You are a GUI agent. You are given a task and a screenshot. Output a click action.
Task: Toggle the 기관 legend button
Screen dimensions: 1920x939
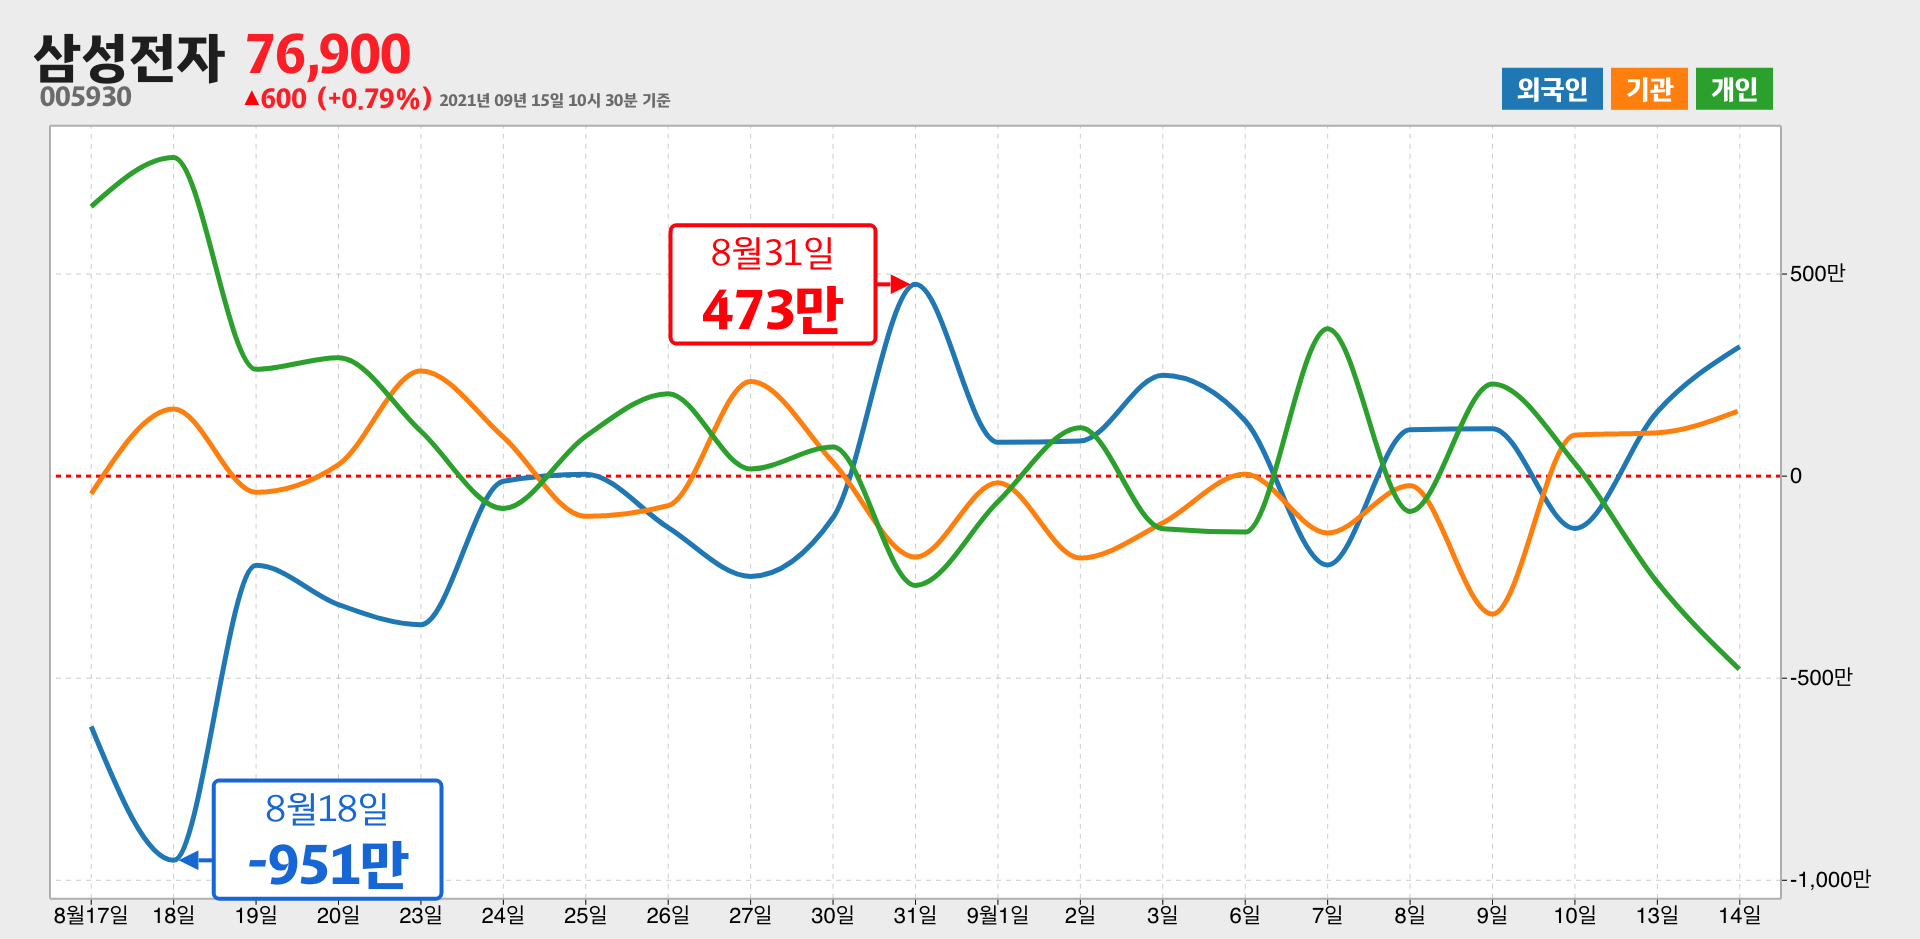tap(1649, 89)
